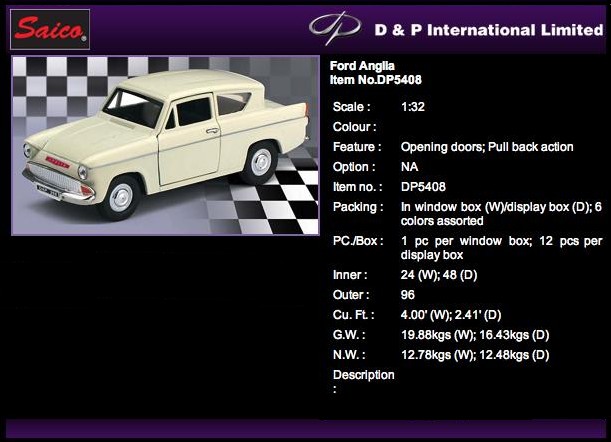Select the N.W. label
This screenshot has height=442, width=611.
(x=349, y=355)
